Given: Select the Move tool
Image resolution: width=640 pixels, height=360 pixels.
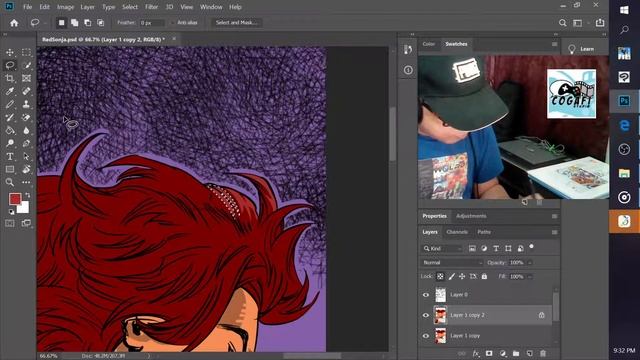Looking at the screenshot, I should [10, 52].
